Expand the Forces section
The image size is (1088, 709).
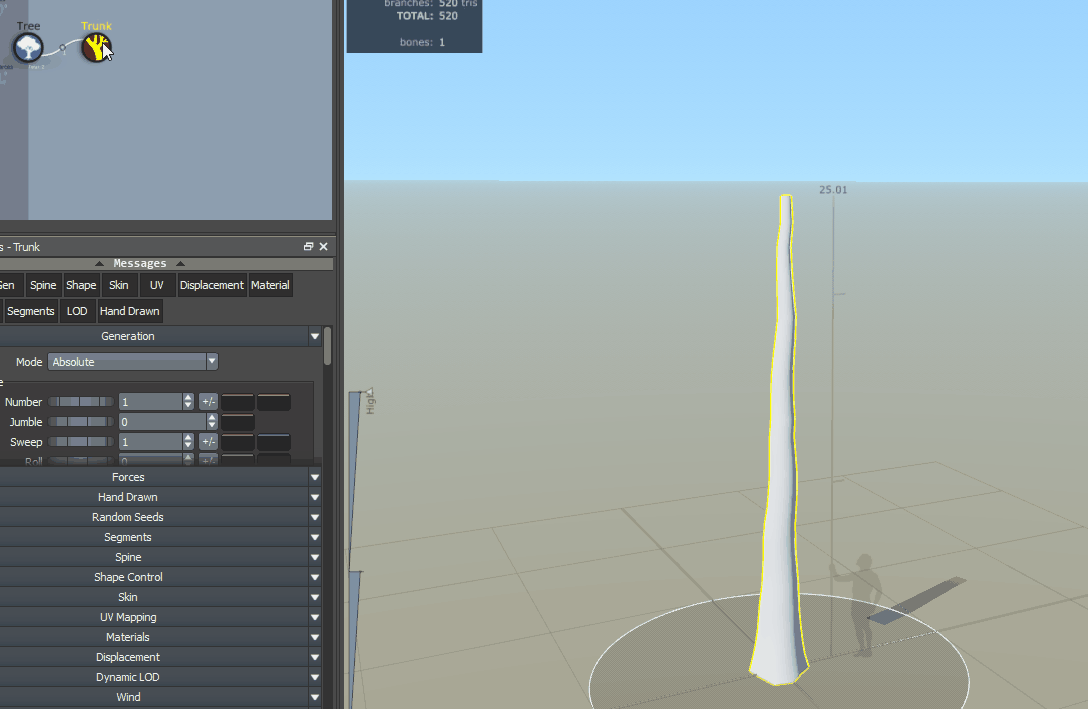click(x=160, y=477)
